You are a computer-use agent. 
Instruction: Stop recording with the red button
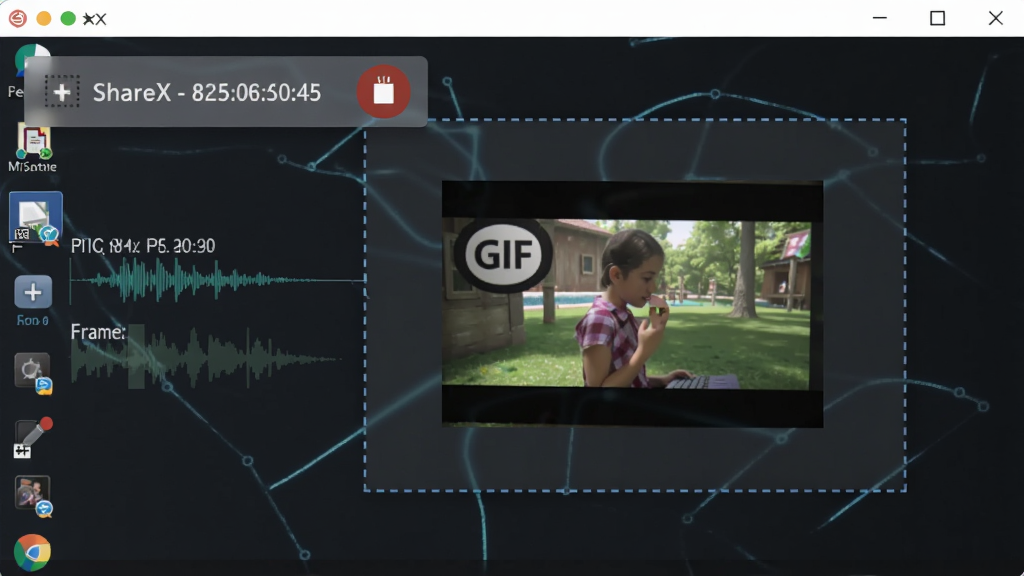(x=383, y=91)
